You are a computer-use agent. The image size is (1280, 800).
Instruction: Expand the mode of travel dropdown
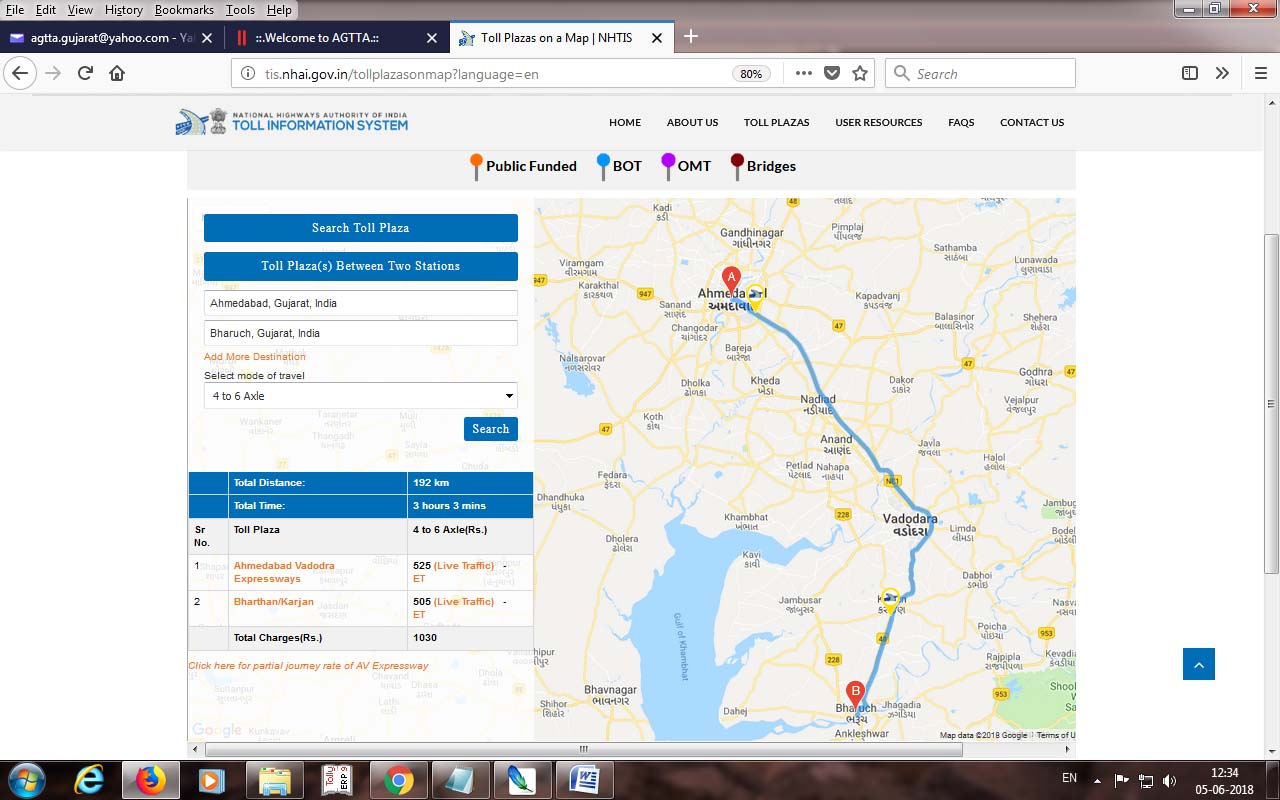pyautogui.click(x=360, y=396)
